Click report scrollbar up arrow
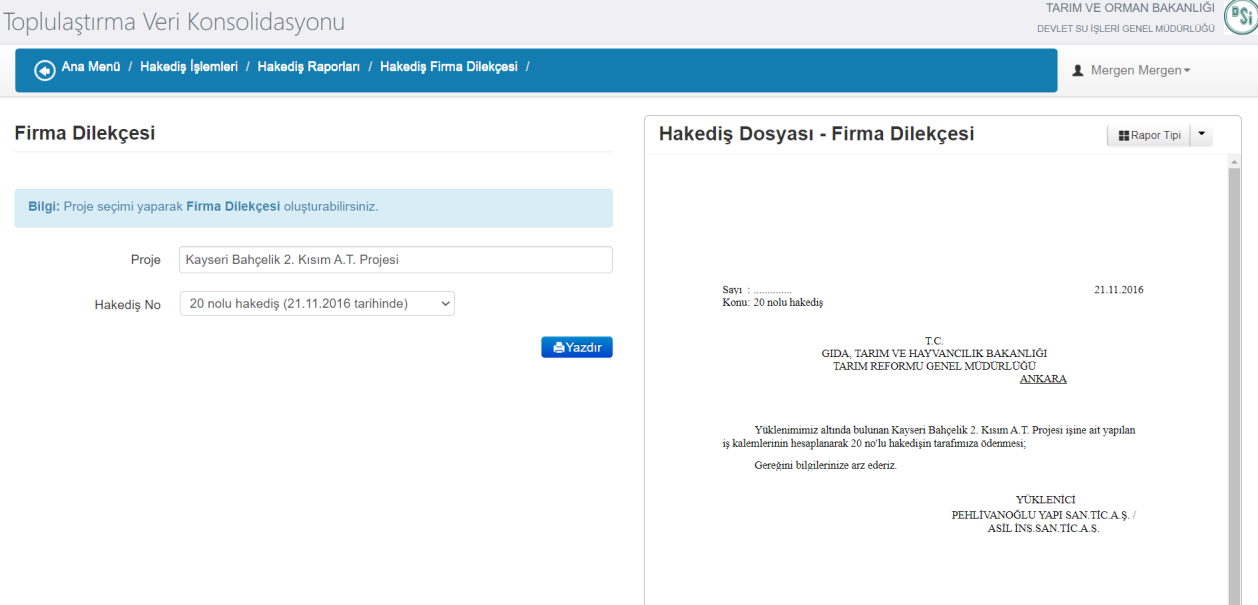This screenshot has width=1258, height=605. pos(1234,161)
